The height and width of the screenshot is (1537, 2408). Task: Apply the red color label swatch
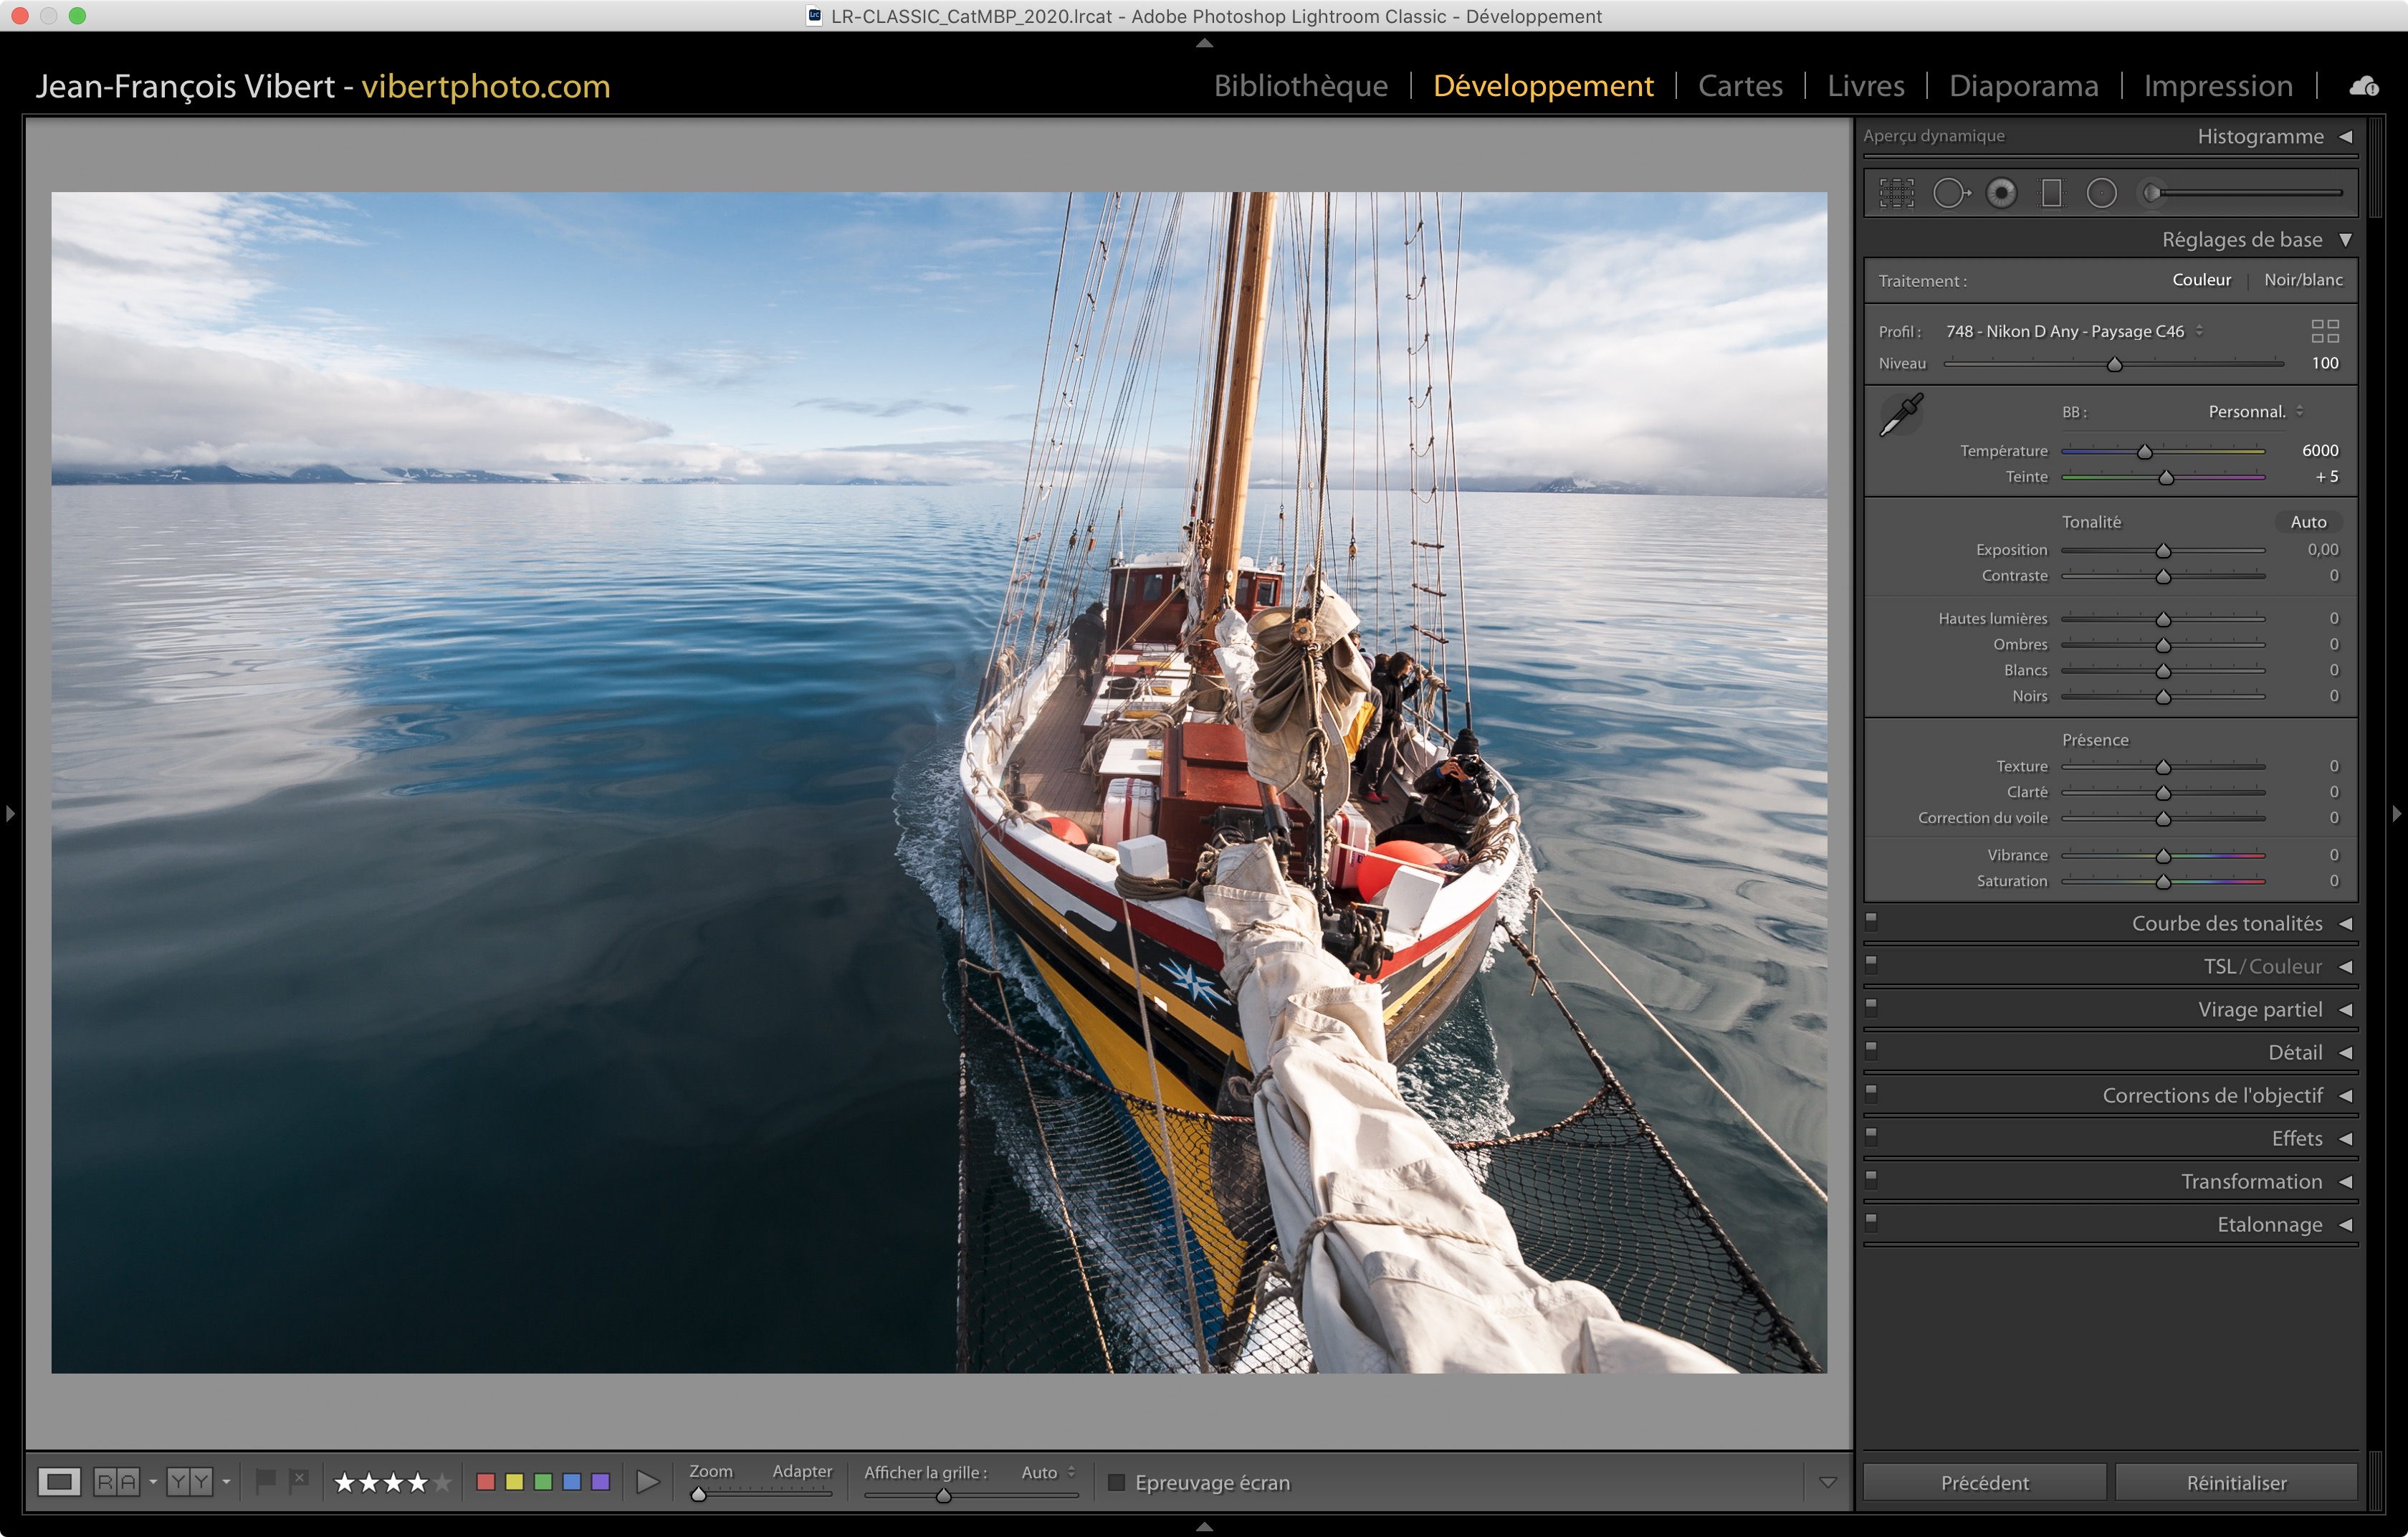tap(486, 1481)
